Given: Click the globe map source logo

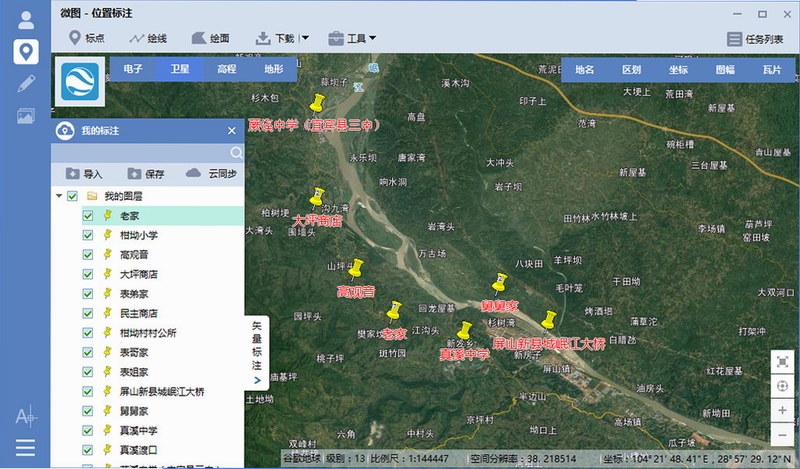Looking at the screenshot, I should (x=80, y=82).
